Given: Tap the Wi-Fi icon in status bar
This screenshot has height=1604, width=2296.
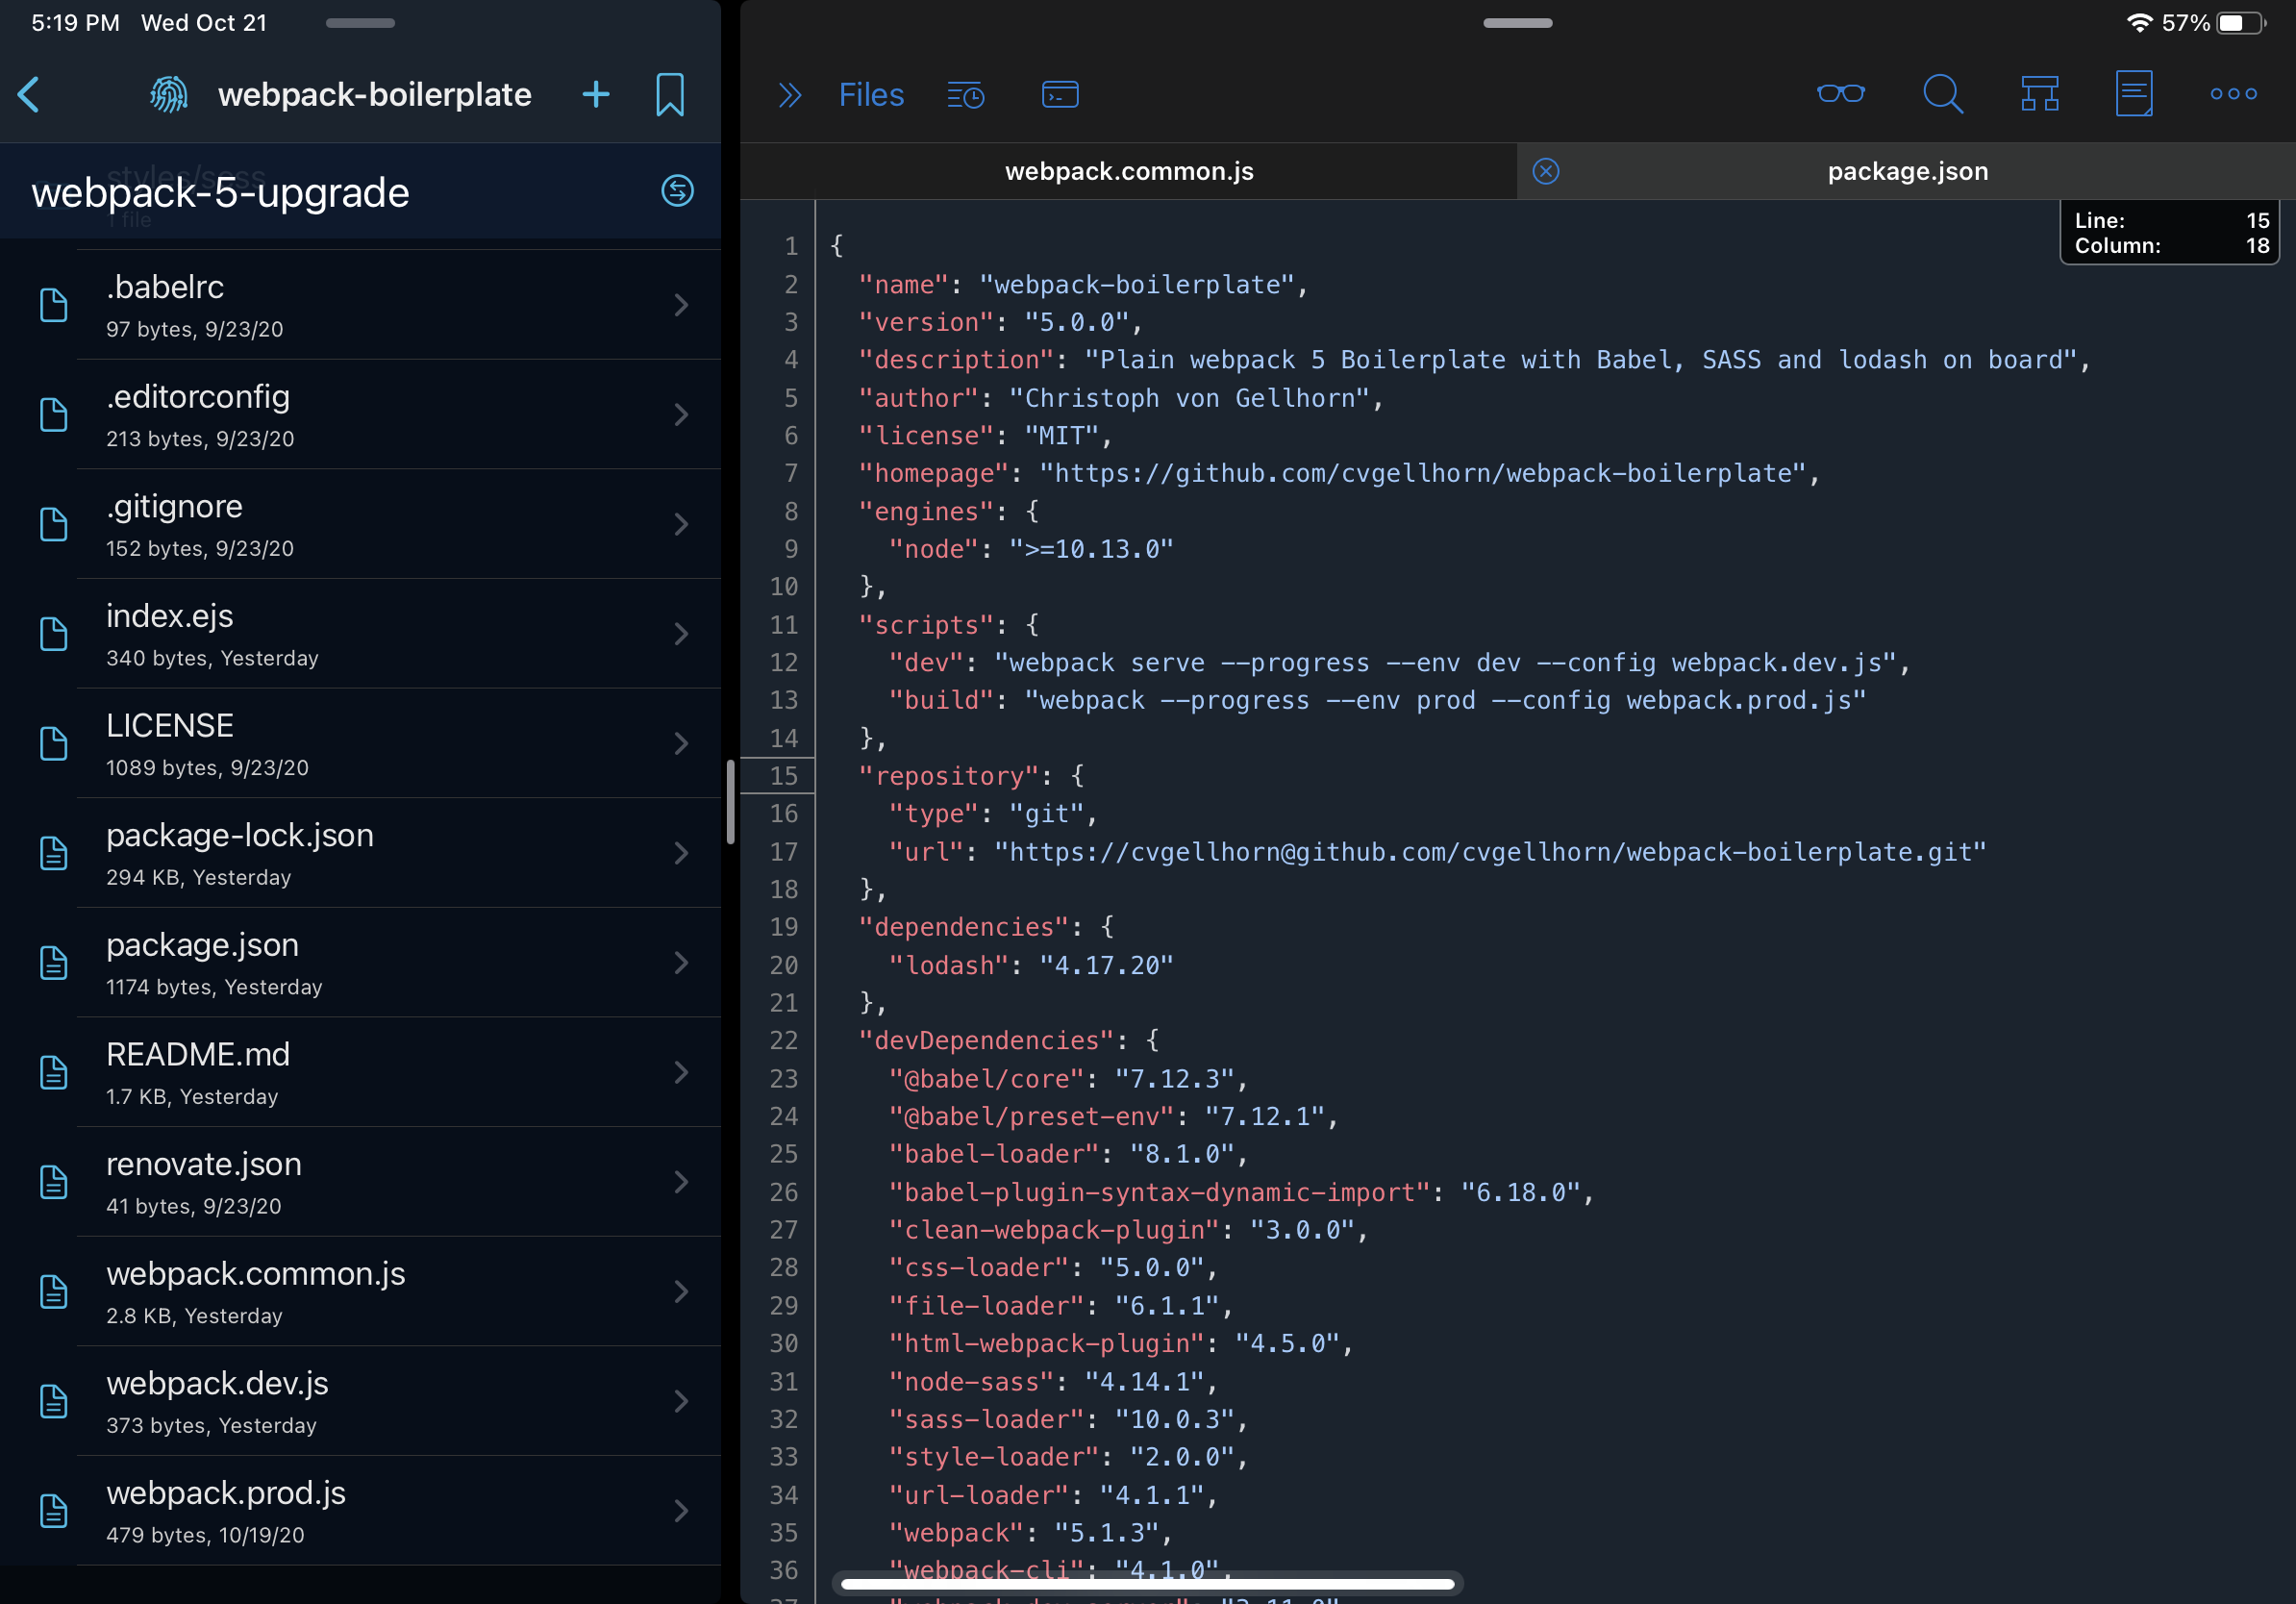Looking at the screenshot, I should (2139, 23).
